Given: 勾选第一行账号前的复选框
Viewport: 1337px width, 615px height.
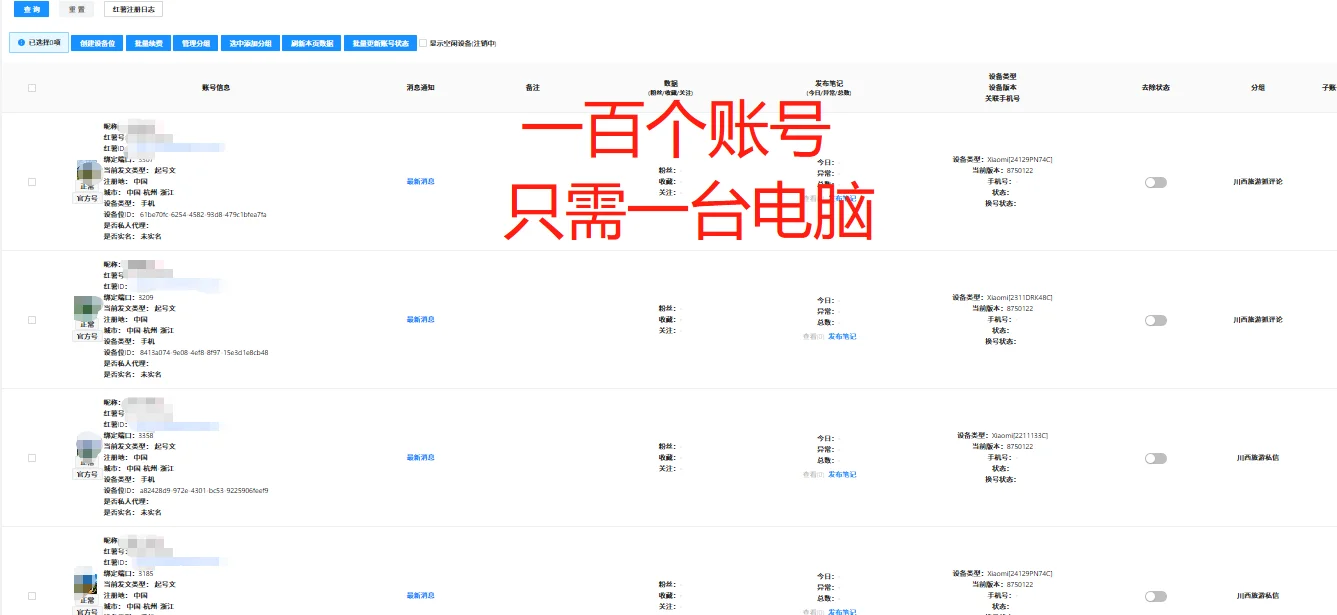Looking at the screenshot, I should (31, 181).
